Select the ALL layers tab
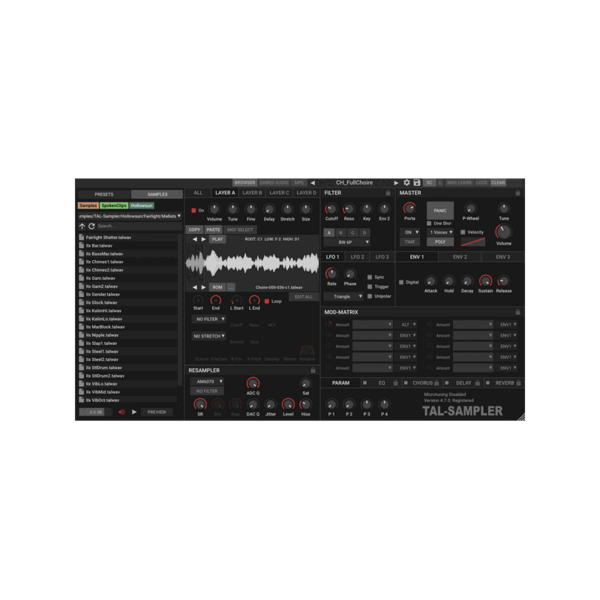This screenshot has width=600, height=600. pyautogui.click(x=198, y=193)
